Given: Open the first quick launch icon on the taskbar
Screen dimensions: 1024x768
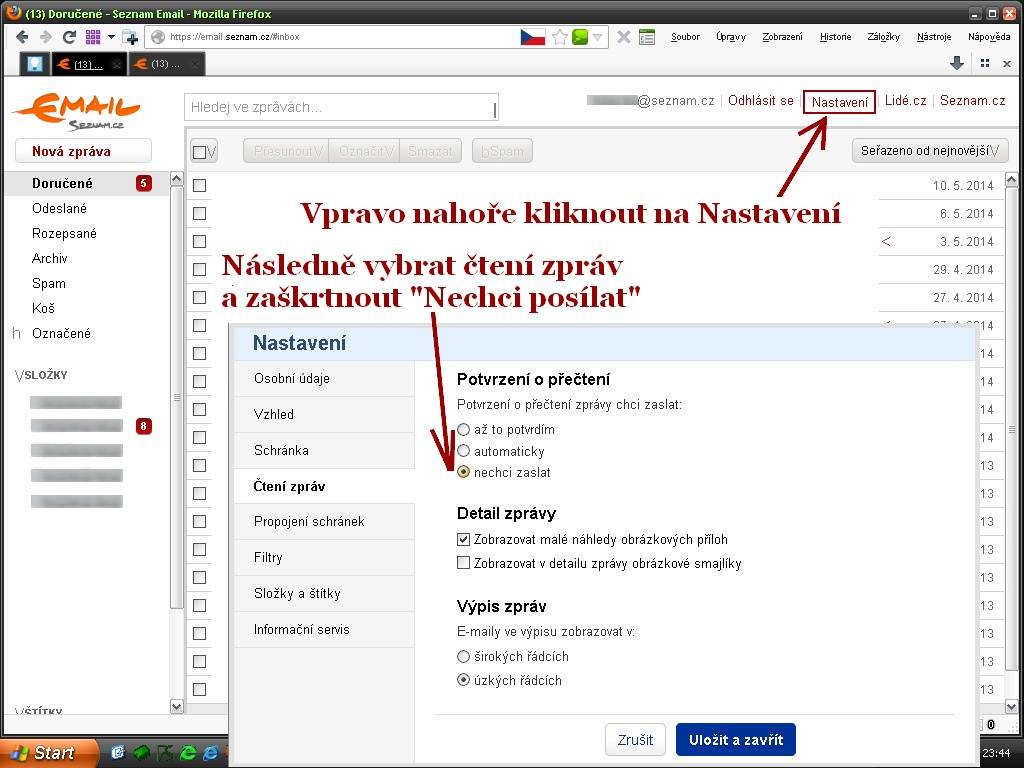Looking at the screenshot, I should coord(118,753).
